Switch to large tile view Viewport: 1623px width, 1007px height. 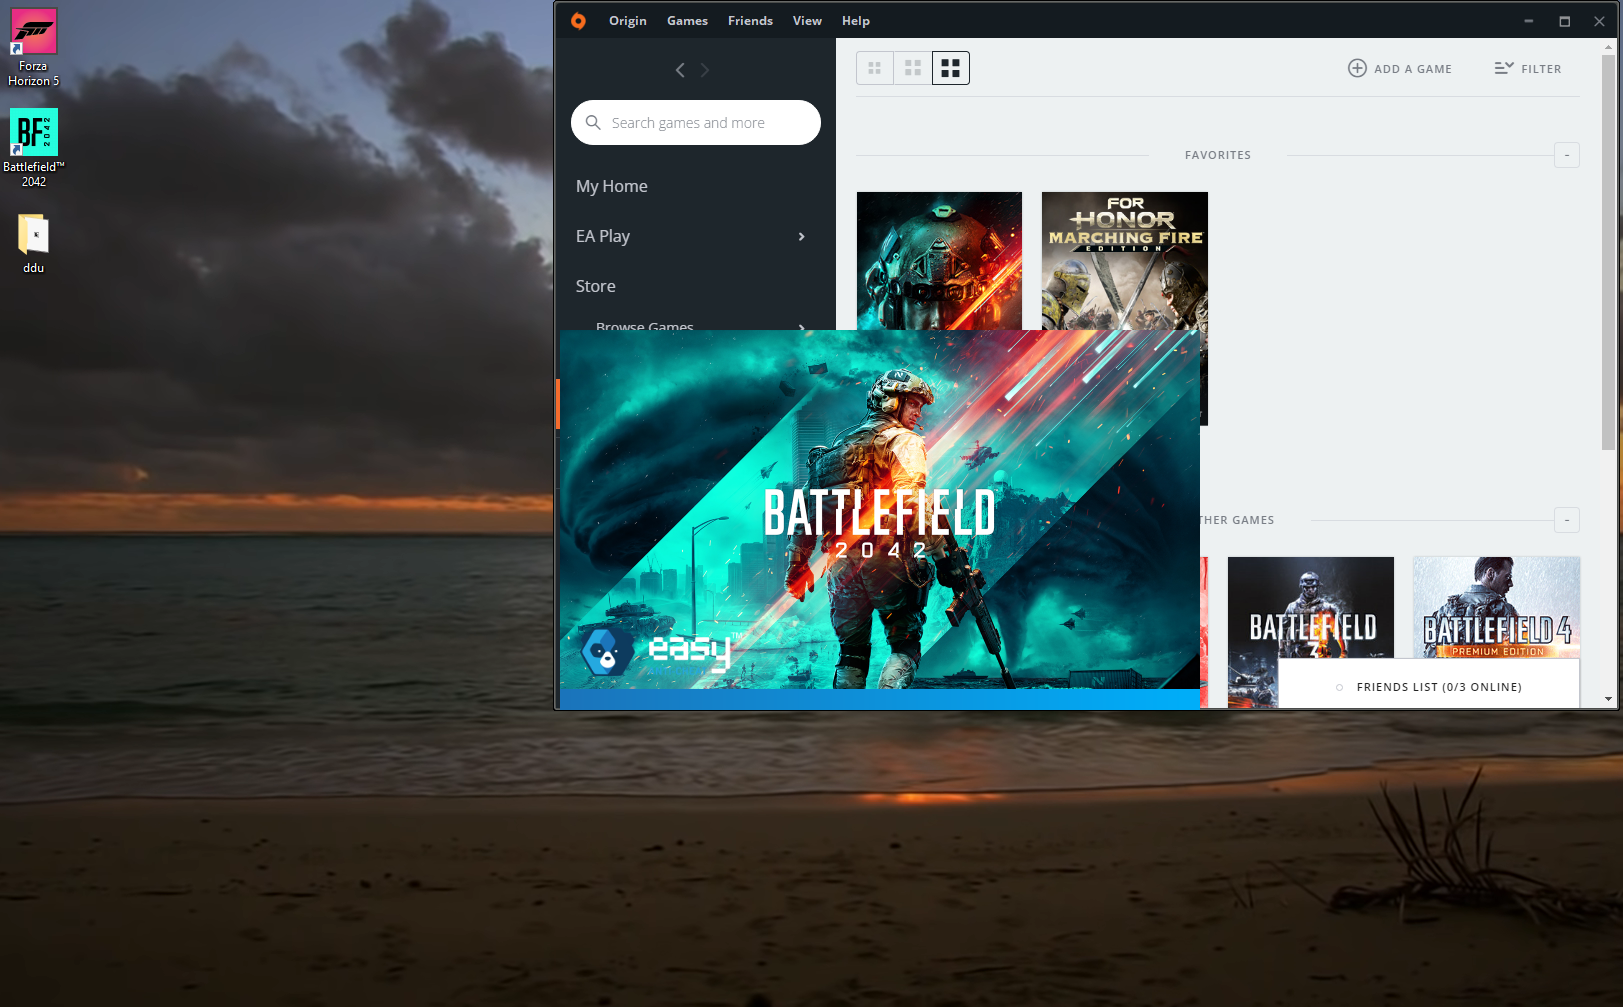pyautogui.click(x=951, y=68)
